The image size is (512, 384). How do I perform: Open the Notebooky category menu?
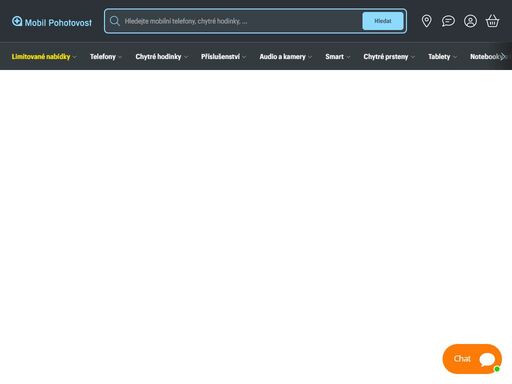485,57
